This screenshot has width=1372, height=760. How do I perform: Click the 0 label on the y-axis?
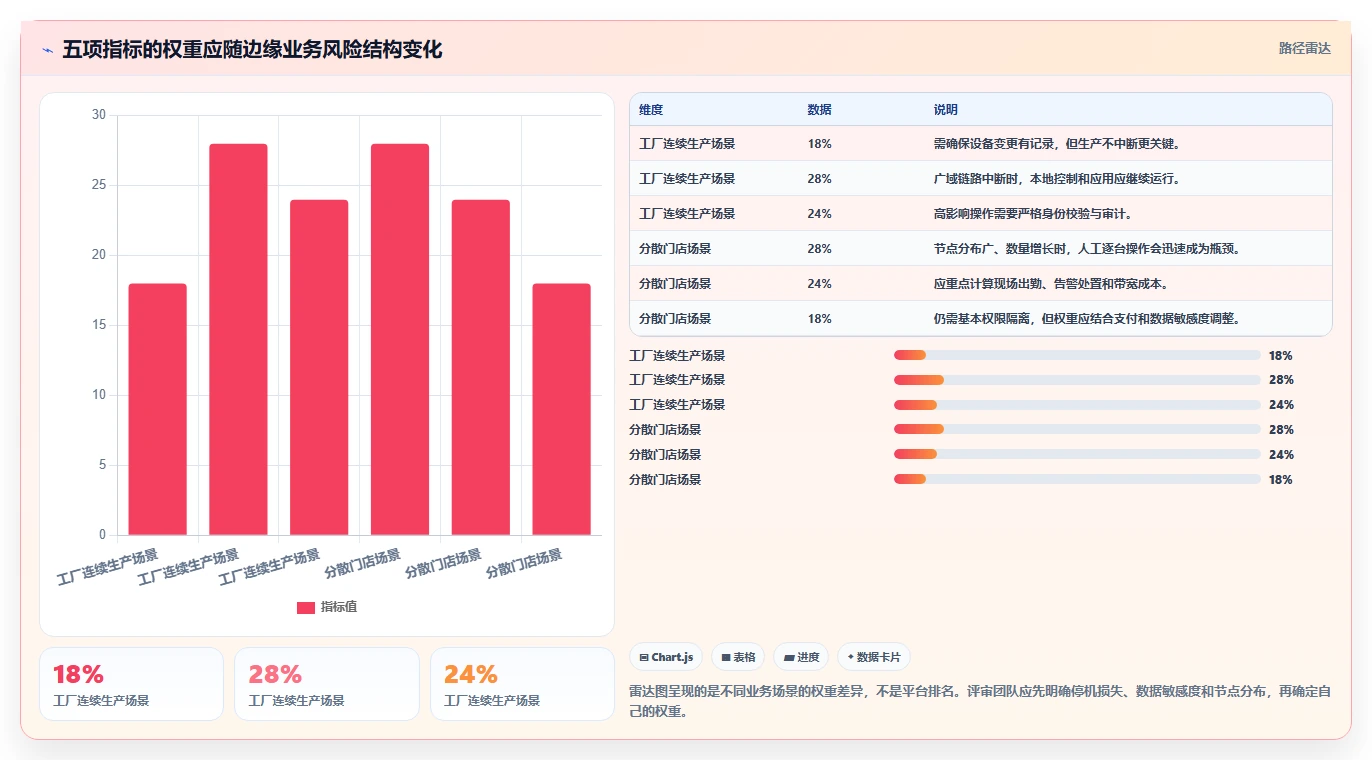click(x=102, y=535)
